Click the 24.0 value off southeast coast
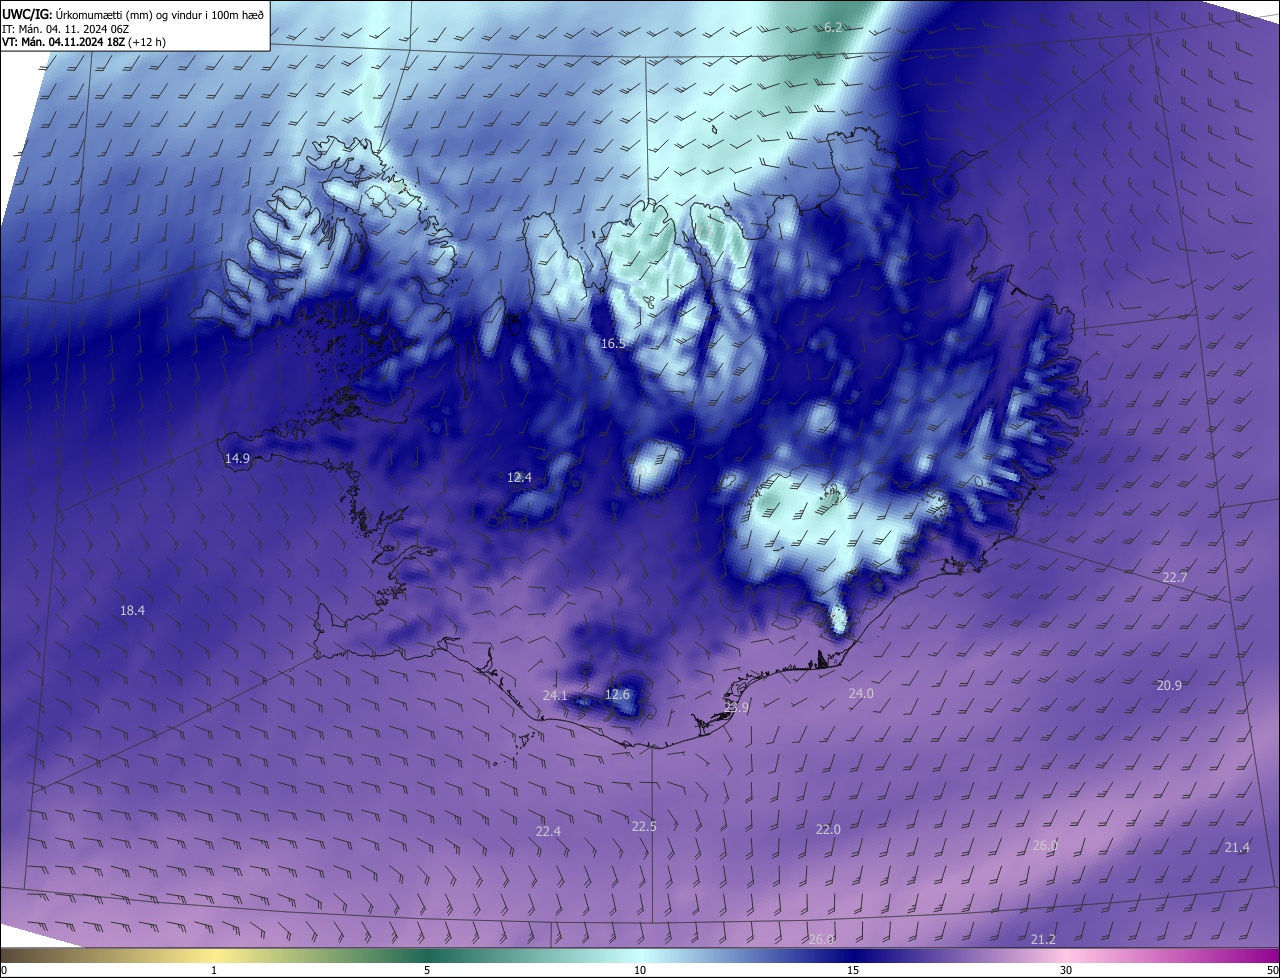The width and height of the screenshot is (1280, 978). (x=861, y=693)
